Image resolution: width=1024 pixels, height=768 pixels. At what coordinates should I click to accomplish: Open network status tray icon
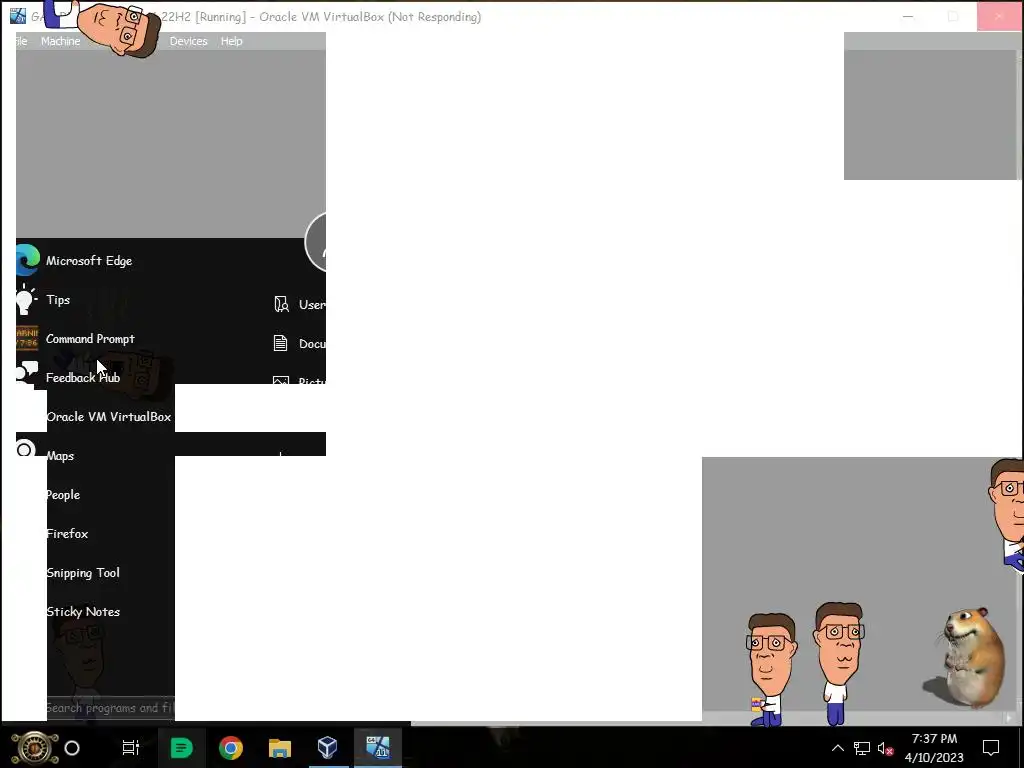click(861, 748)
